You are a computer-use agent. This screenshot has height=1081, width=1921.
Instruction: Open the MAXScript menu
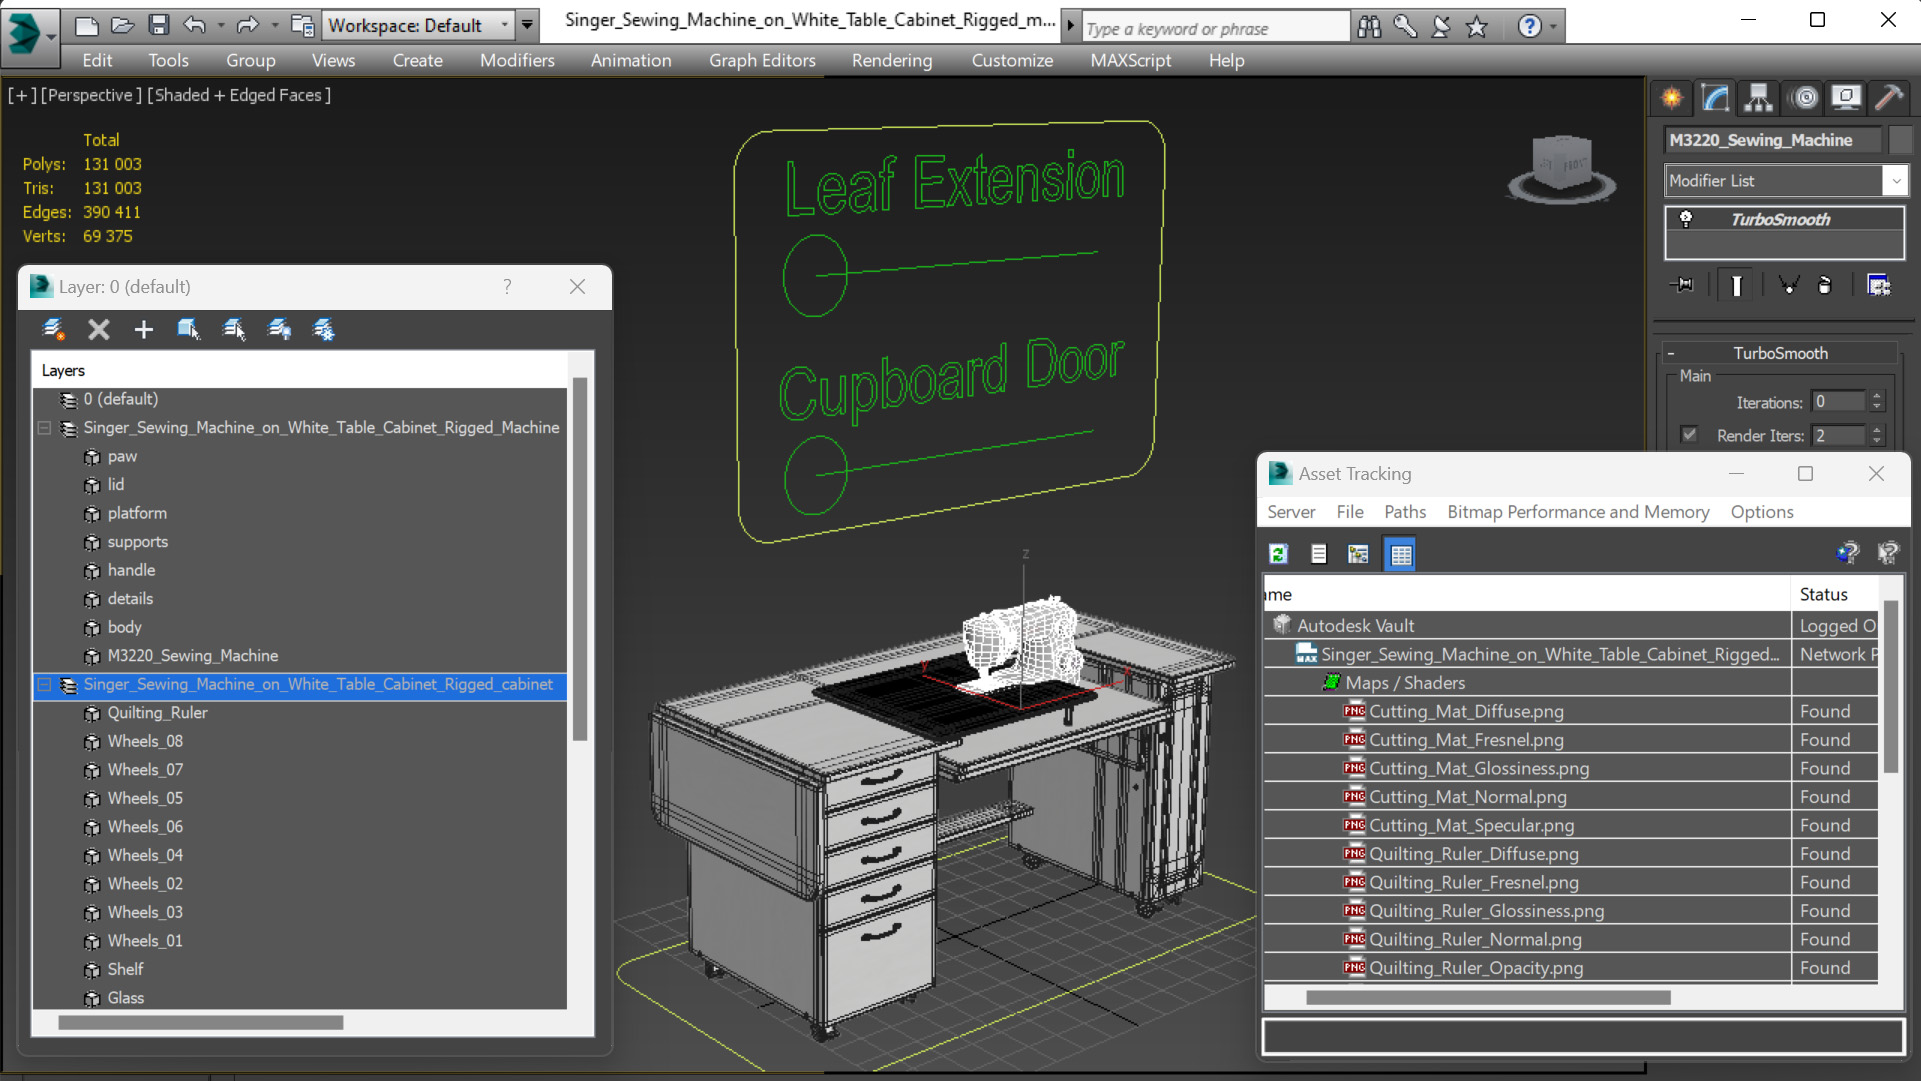1131,60
